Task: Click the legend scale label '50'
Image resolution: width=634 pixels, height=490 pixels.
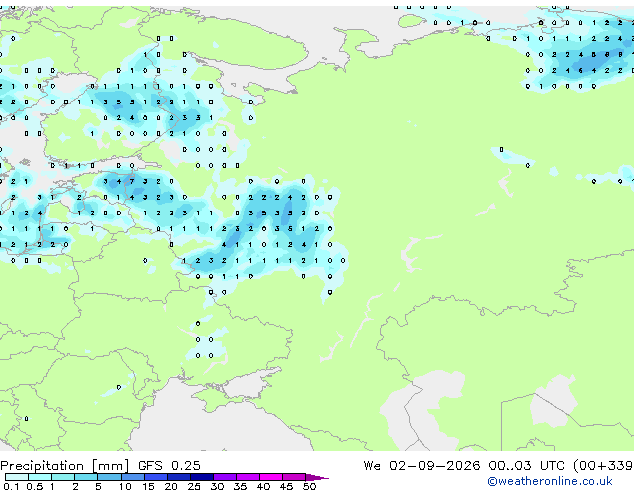Action: point(309,486)
